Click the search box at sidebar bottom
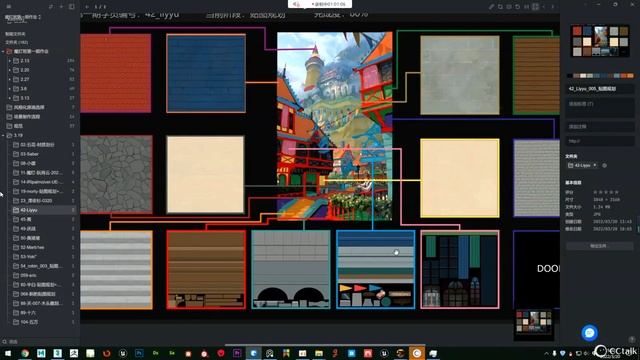 tap(40, 342)
